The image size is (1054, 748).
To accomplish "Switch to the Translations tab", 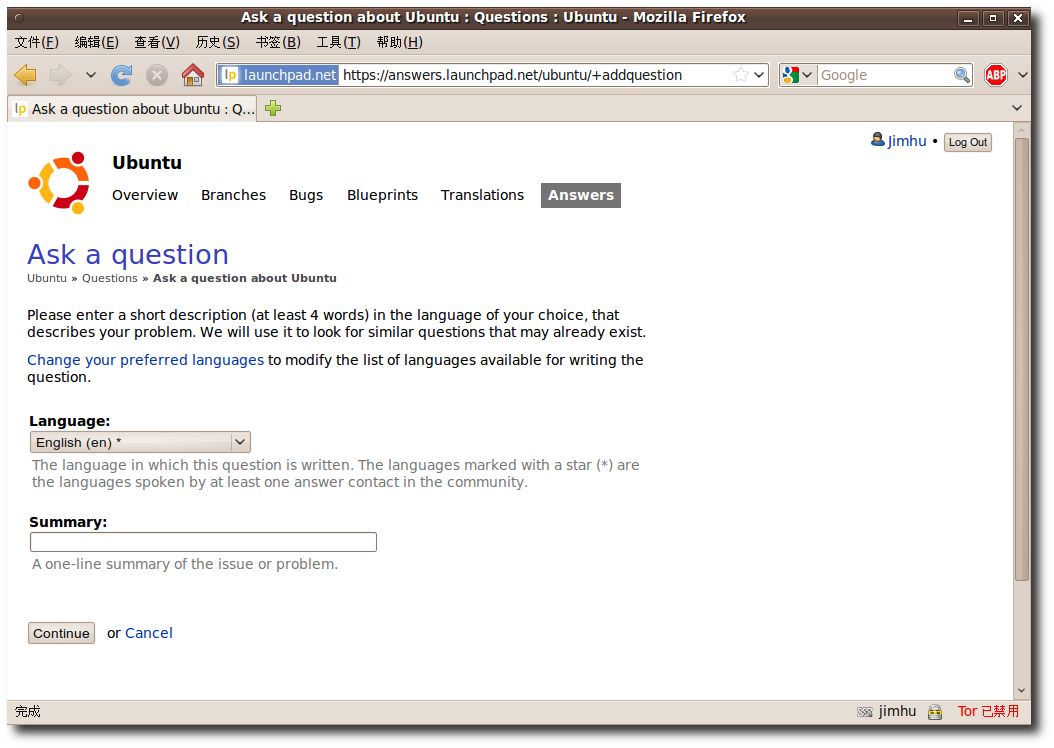I will (482, 195).
